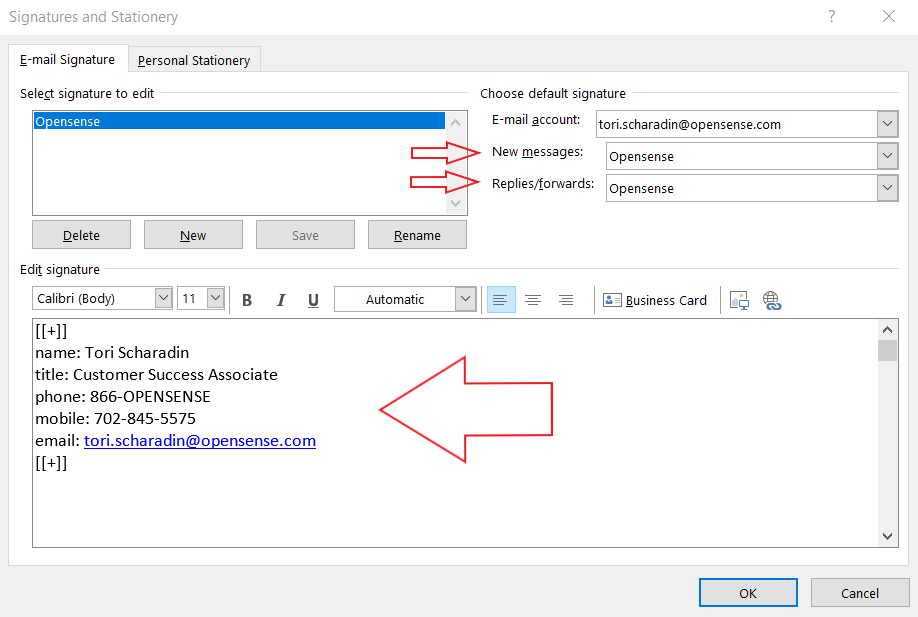Align signature text right
918x617 pixels.
click(566, 300)
